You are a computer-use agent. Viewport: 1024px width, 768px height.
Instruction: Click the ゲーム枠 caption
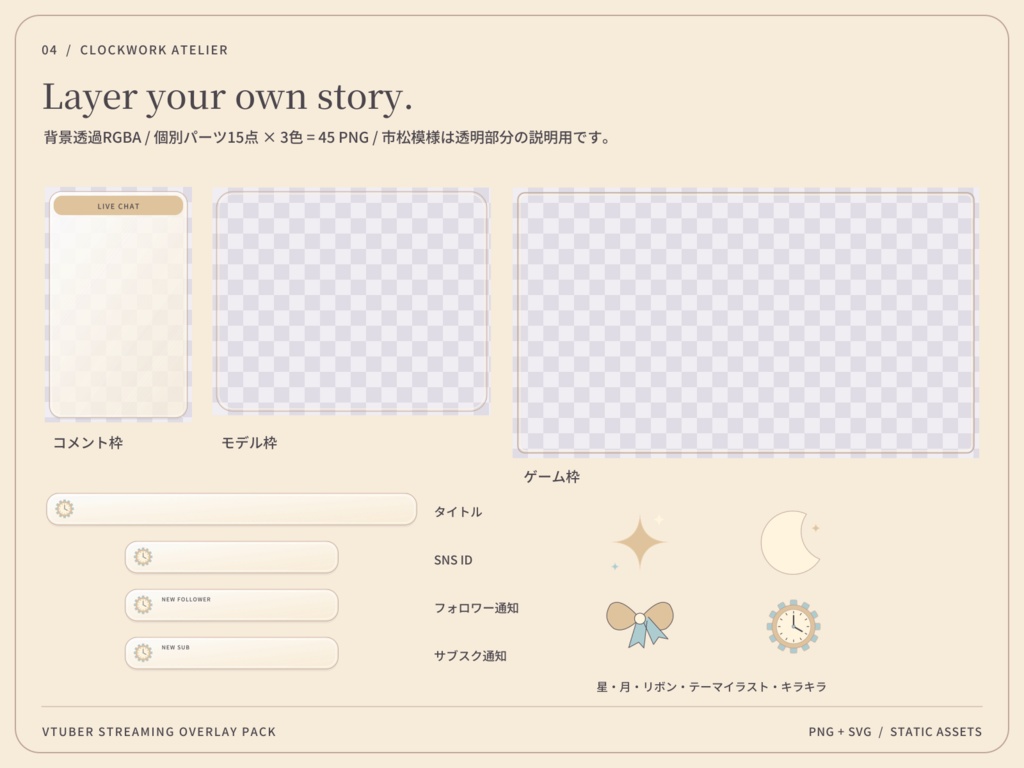click(552, 477)
